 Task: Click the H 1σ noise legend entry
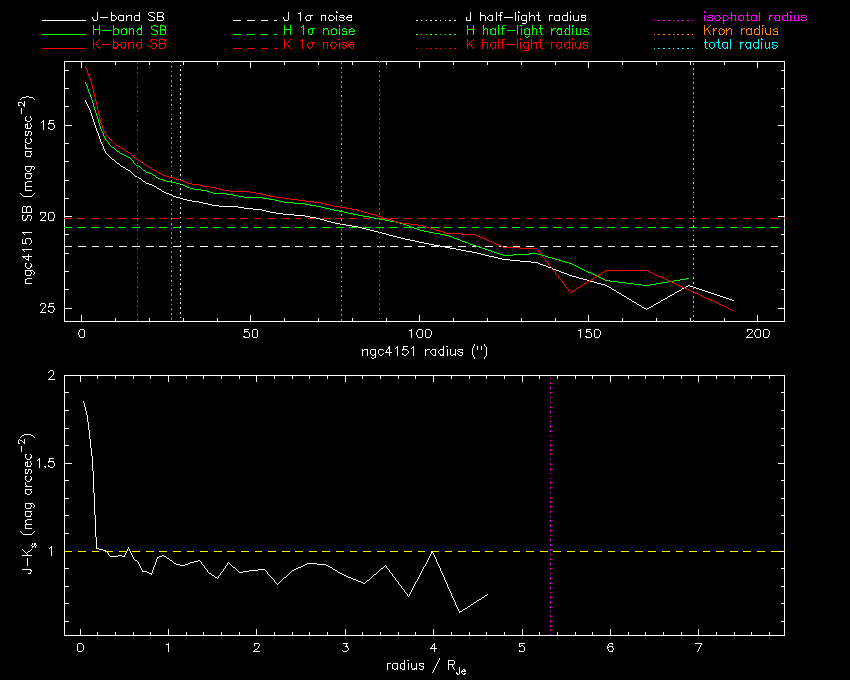320,31
